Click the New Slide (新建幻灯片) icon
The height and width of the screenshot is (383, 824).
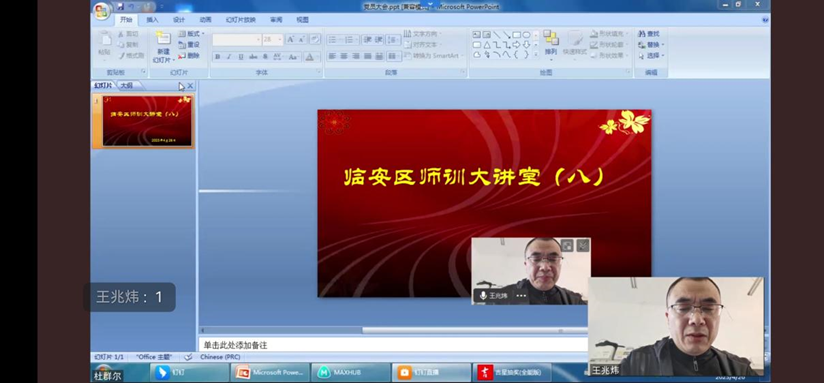coord(163,38)
